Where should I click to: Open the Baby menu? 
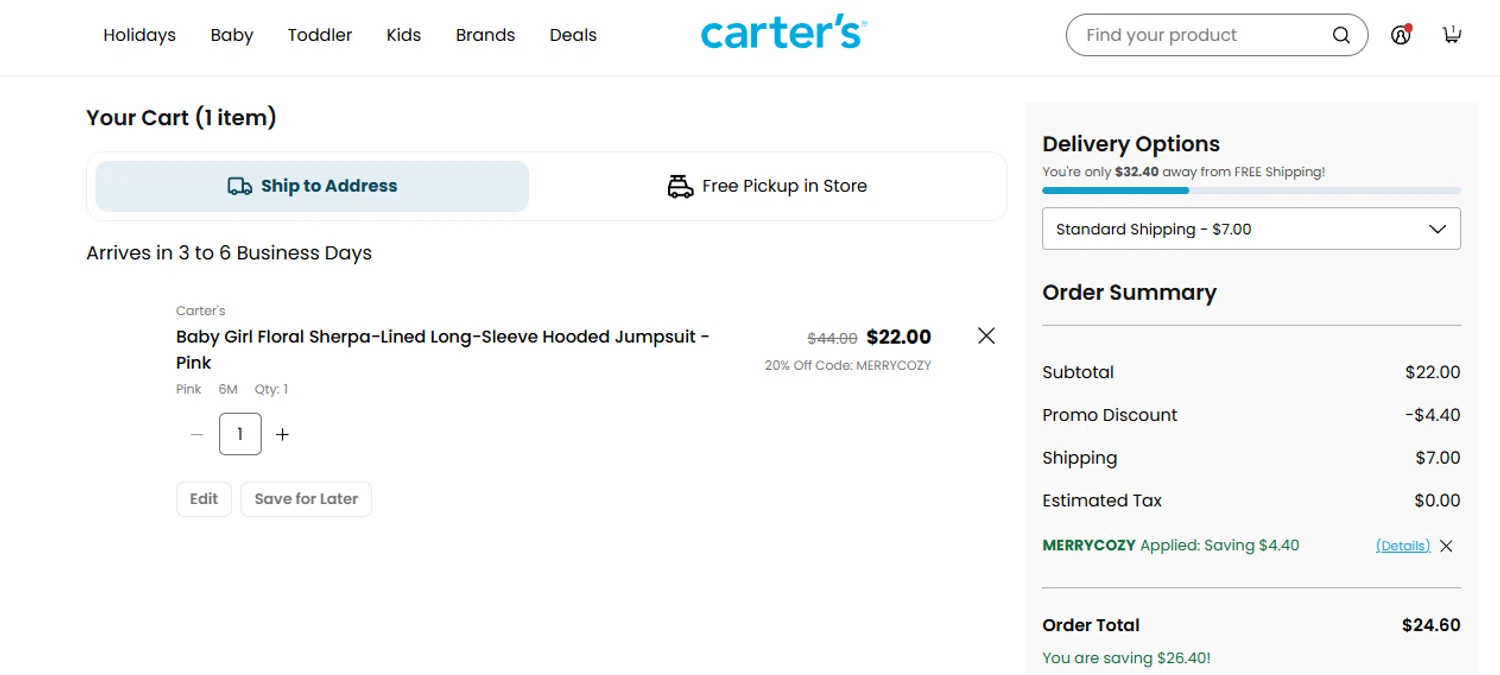coord(232,35)
